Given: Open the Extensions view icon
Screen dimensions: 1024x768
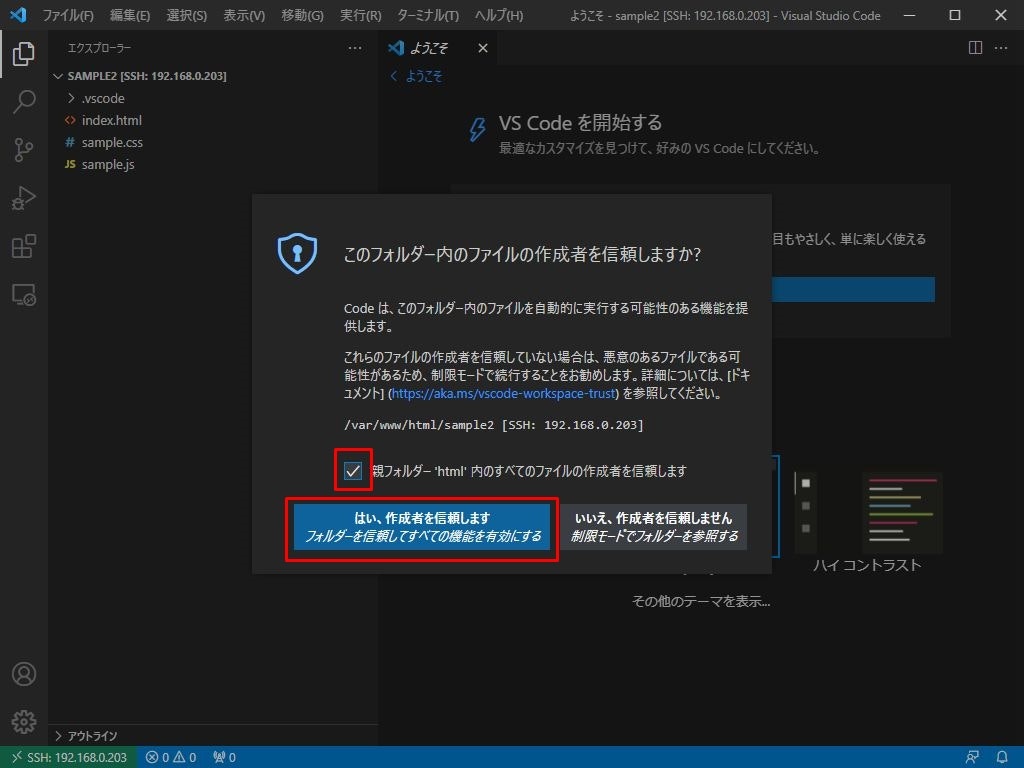Looking at the screenshot, I should coord(24,246).
